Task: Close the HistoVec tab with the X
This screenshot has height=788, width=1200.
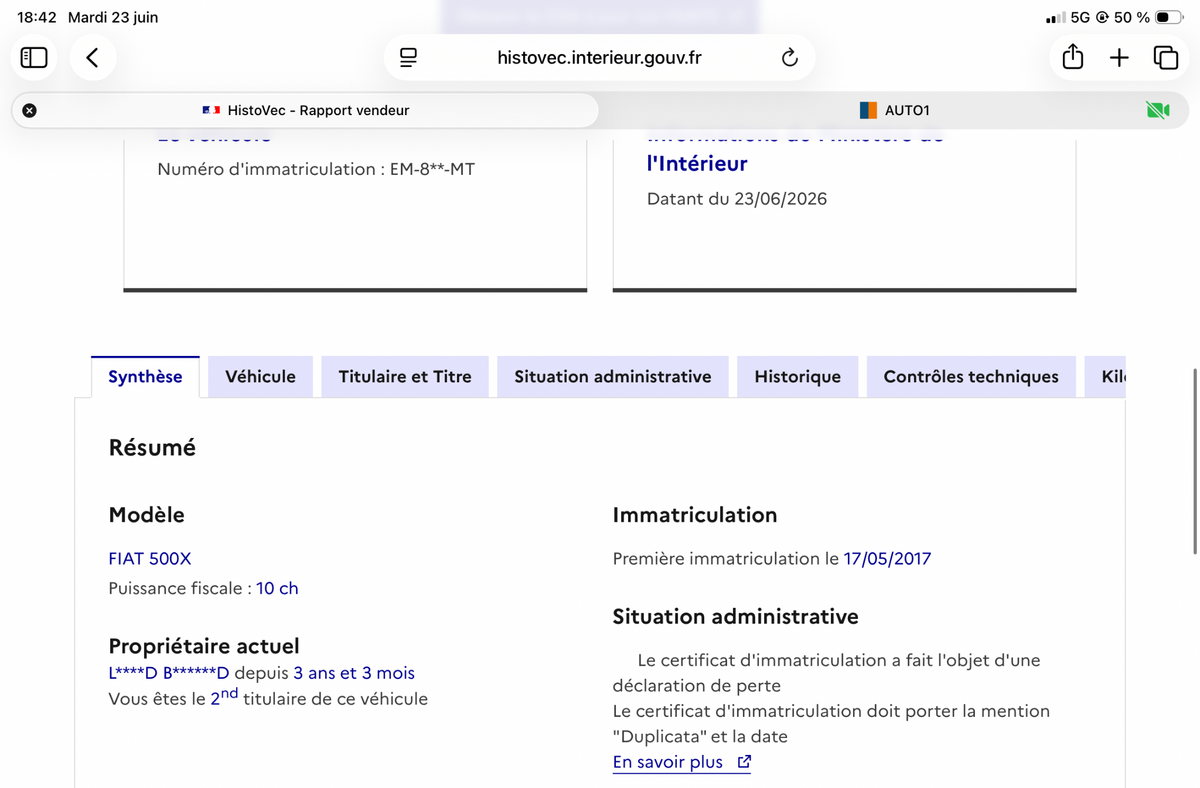Action: (x=30, y=110)
